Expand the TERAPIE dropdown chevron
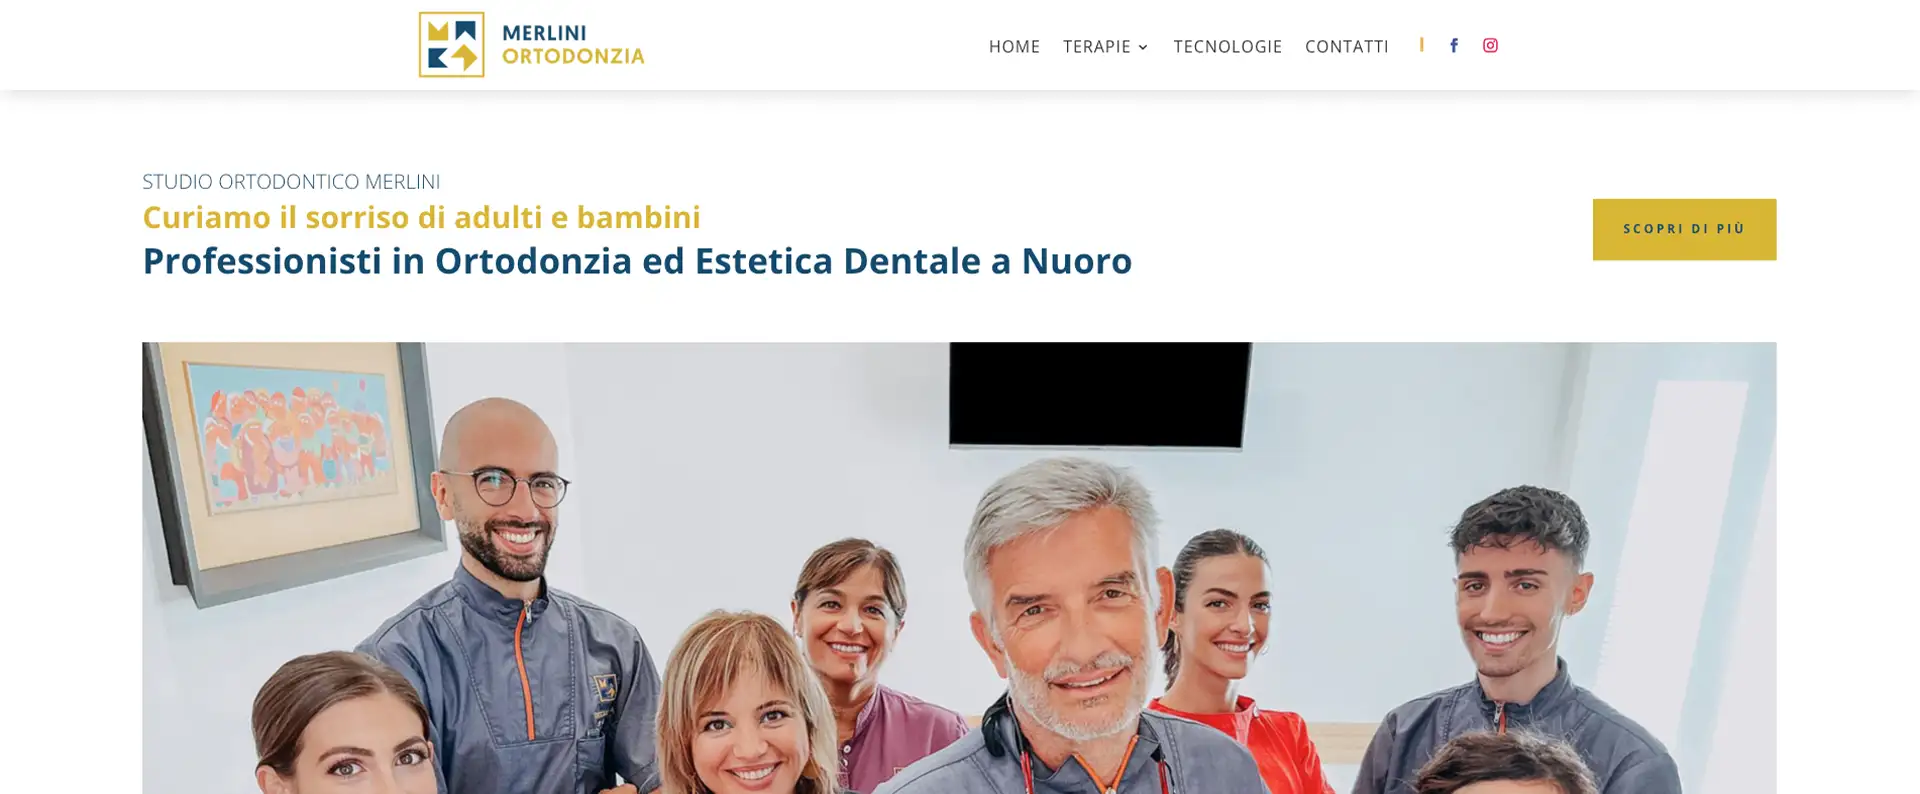This screenshot has width=1920, height=794. click(1143, 47)
